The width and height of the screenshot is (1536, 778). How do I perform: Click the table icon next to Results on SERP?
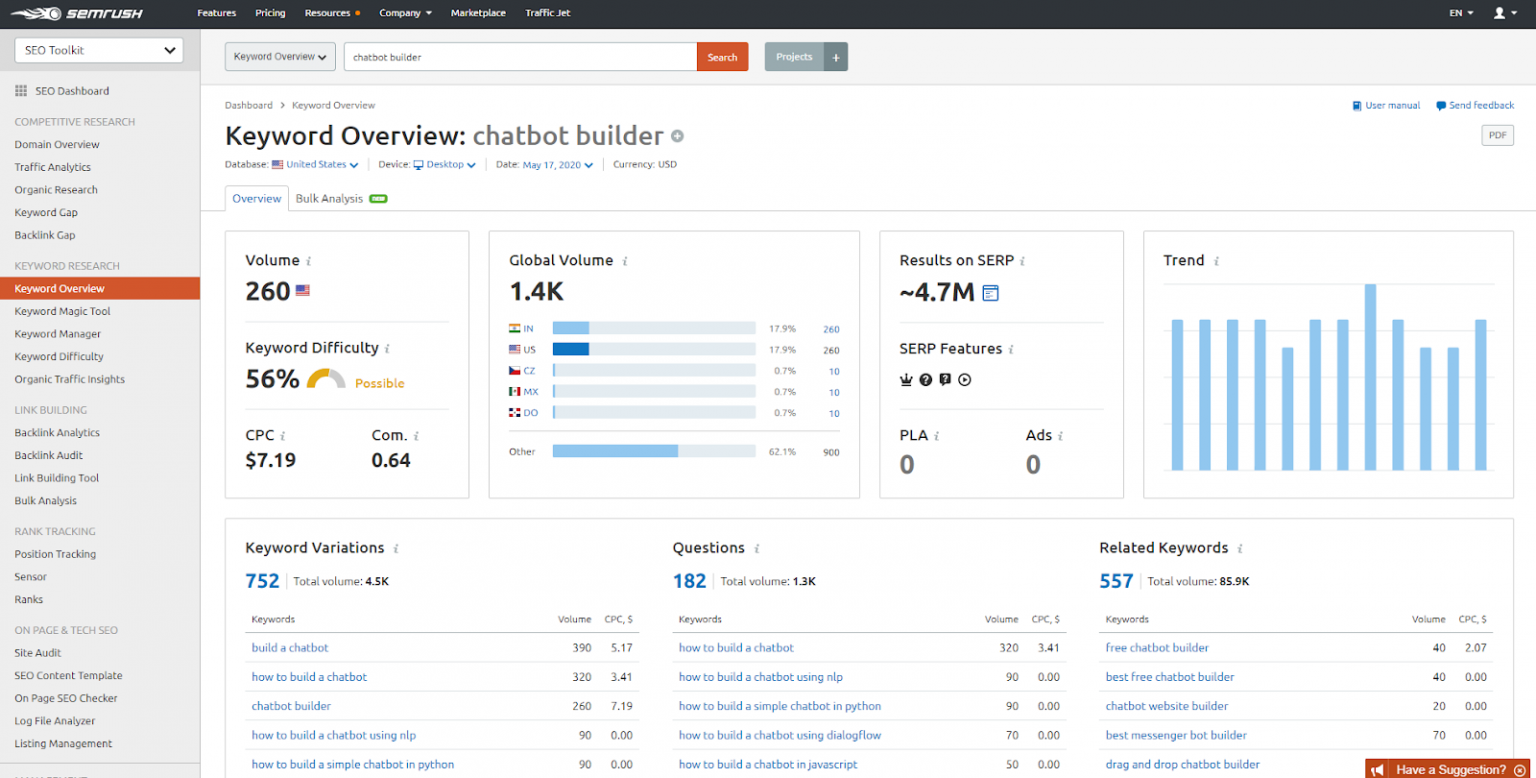click(x=989, y=292)
